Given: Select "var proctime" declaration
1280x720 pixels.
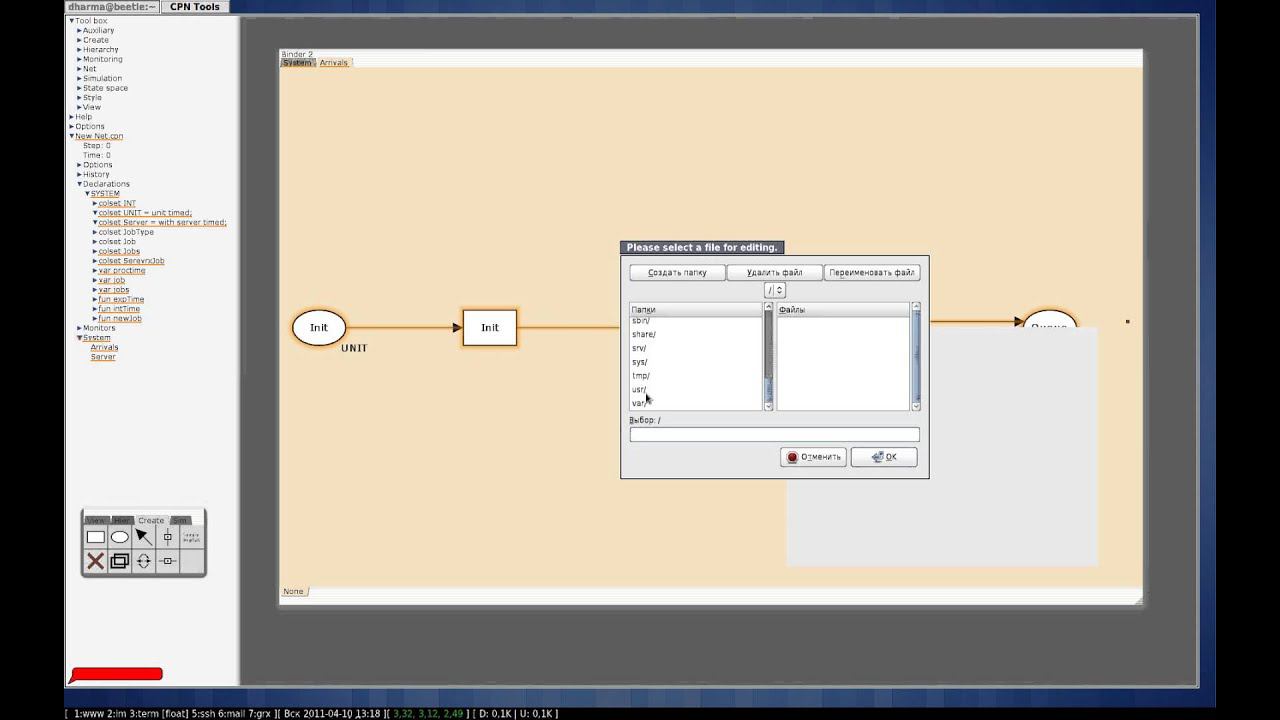Looking at the screenshot, I should coord(122,271).
